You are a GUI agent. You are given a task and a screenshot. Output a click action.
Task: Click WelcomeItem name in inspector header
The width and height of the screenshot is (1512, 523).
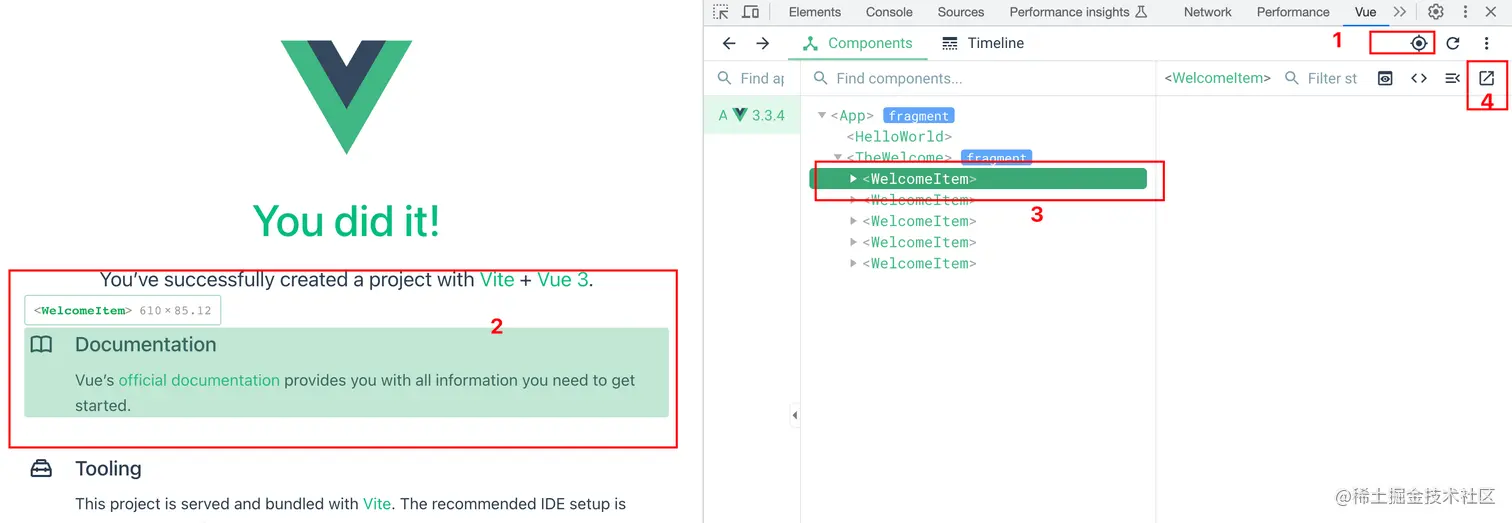[1217, 78]
